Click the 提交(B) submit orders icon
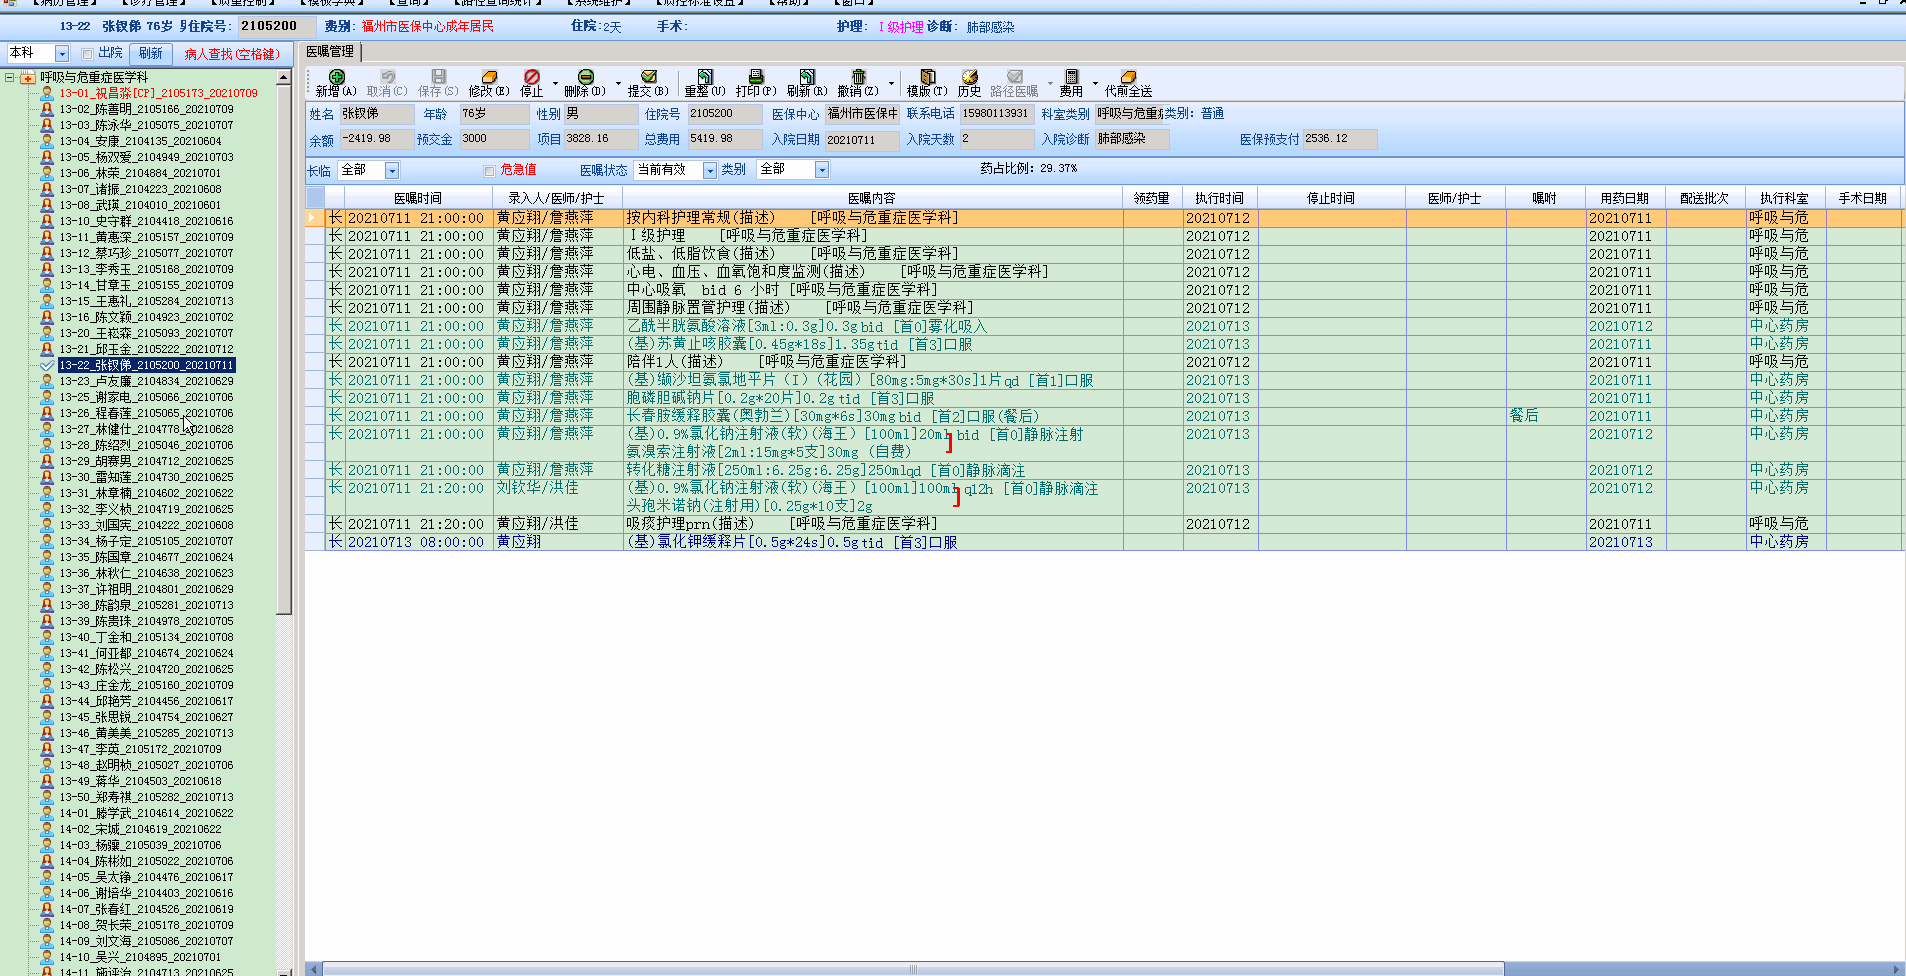This screenshot has height=976, width=1906. tap(648, 77)
